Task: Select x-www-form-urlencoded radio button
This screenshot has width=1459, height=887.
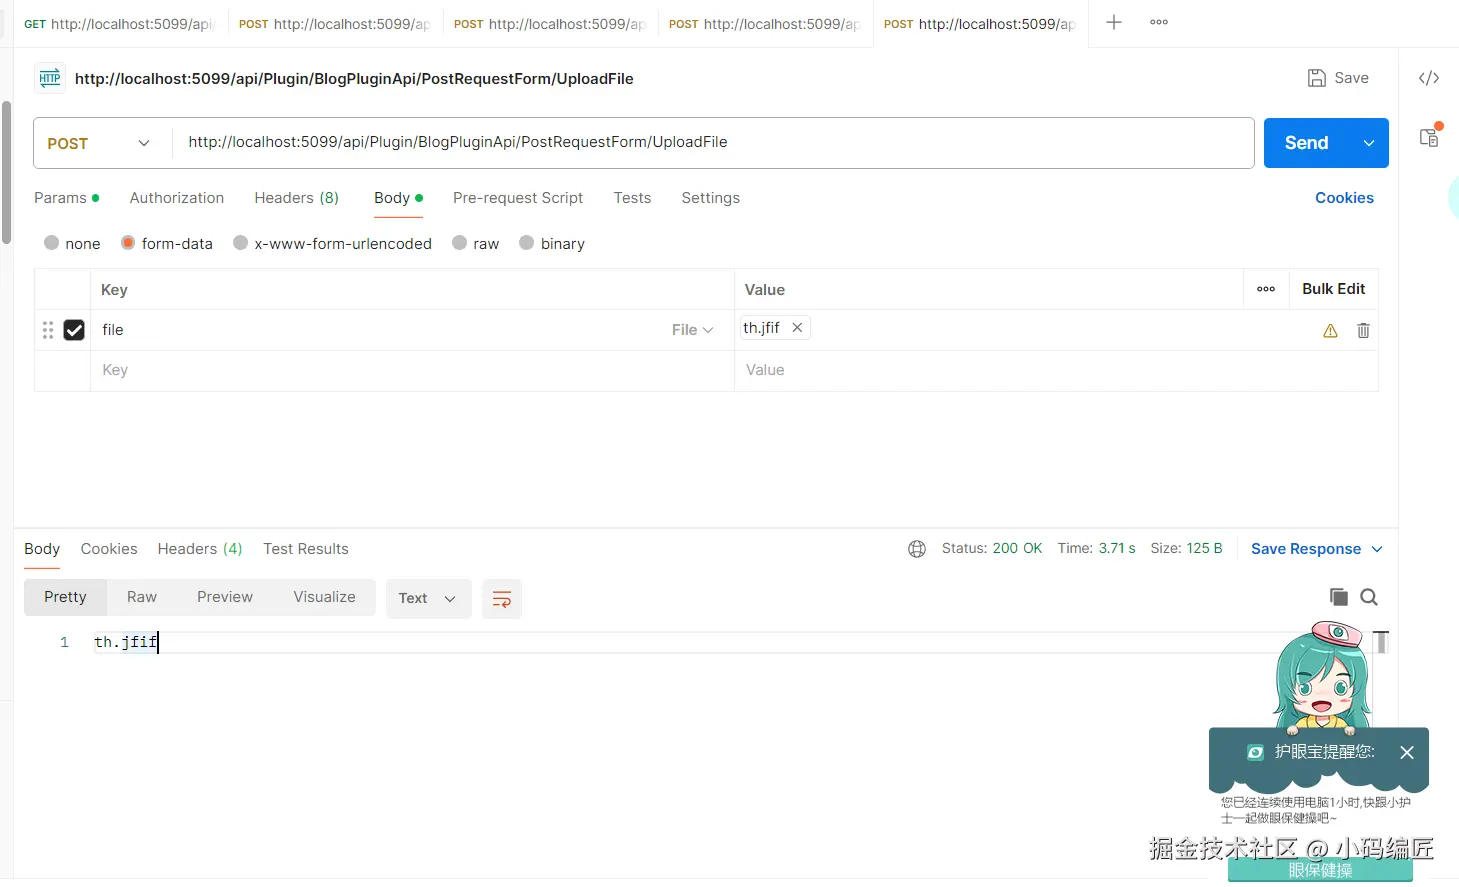Action: 240,243
